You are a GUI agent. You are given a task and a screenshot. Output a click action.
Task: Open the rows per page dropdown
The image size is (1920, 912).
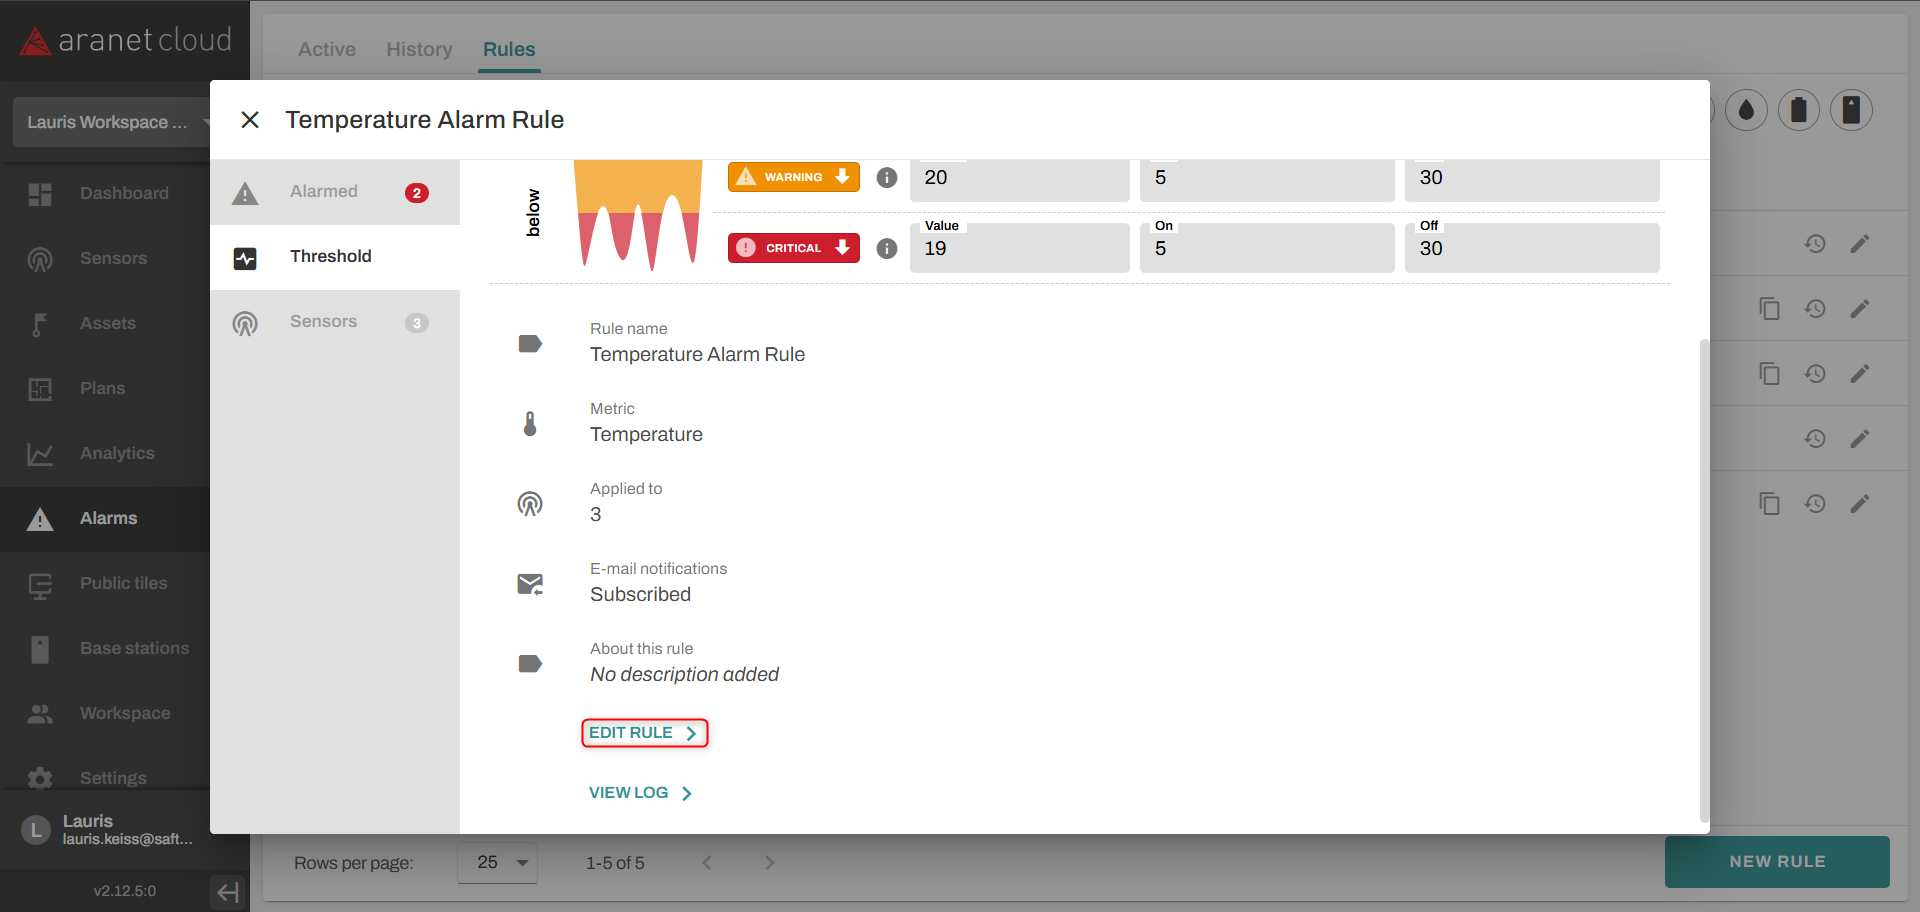497,863
